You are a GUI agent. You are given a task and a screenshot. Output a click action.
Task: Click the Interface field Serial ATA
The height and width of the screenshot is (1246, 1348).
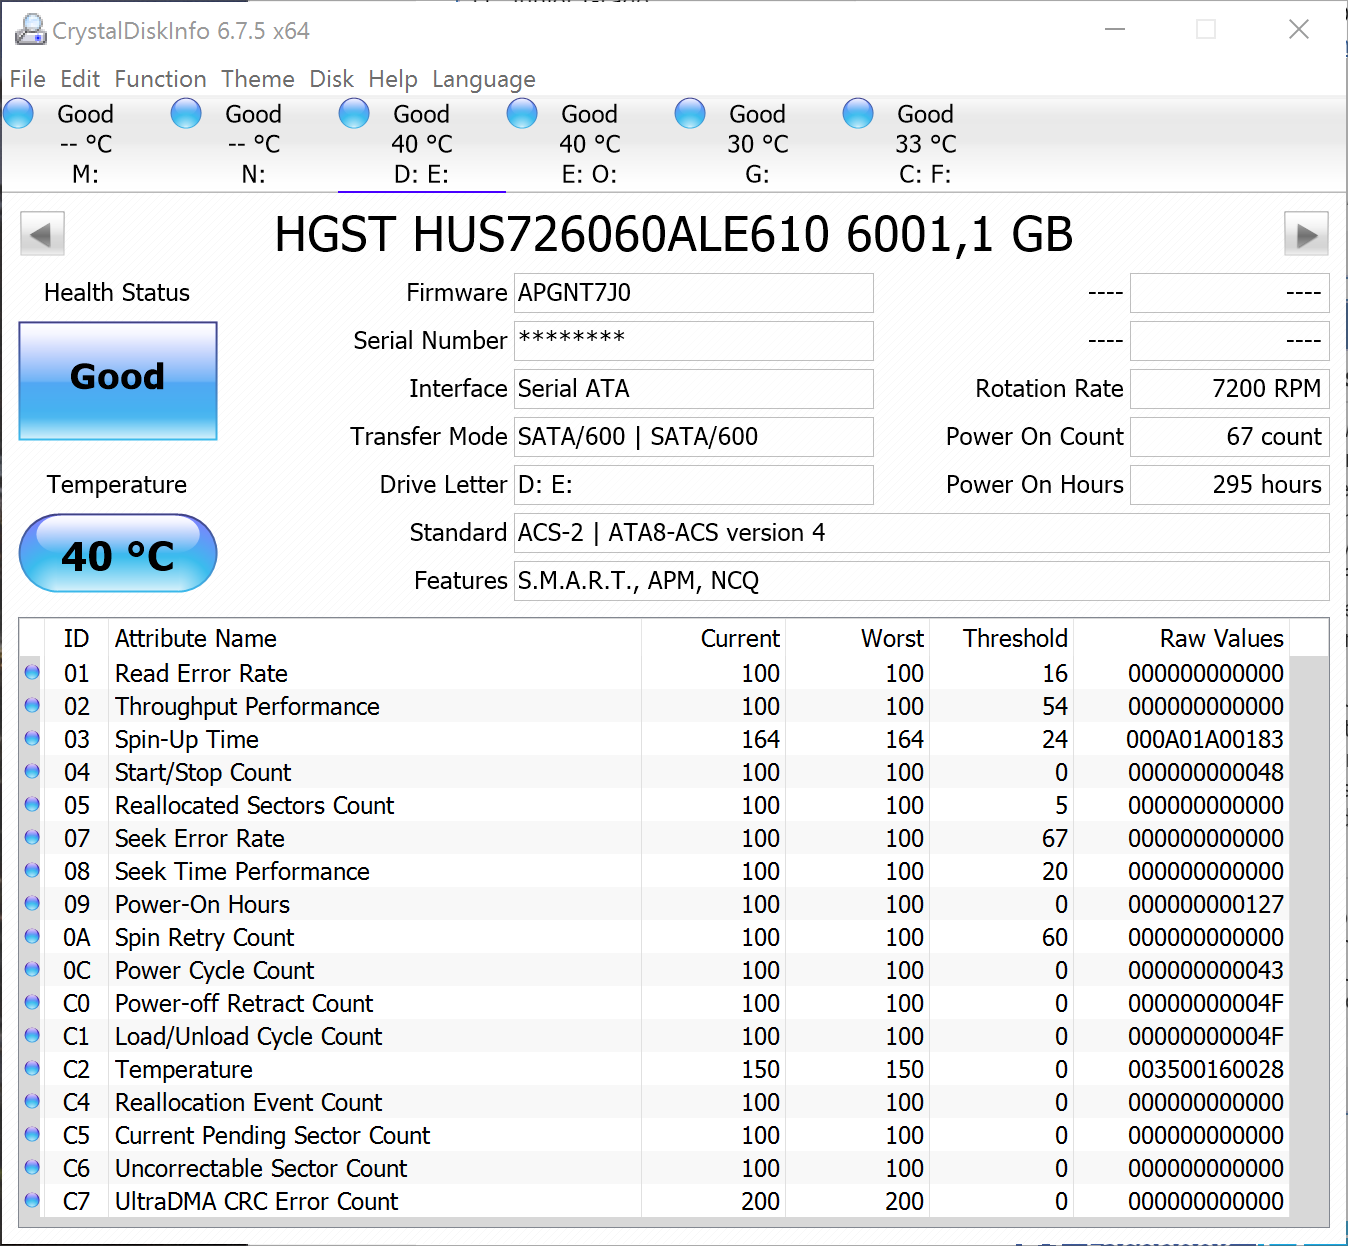(694, 389)
